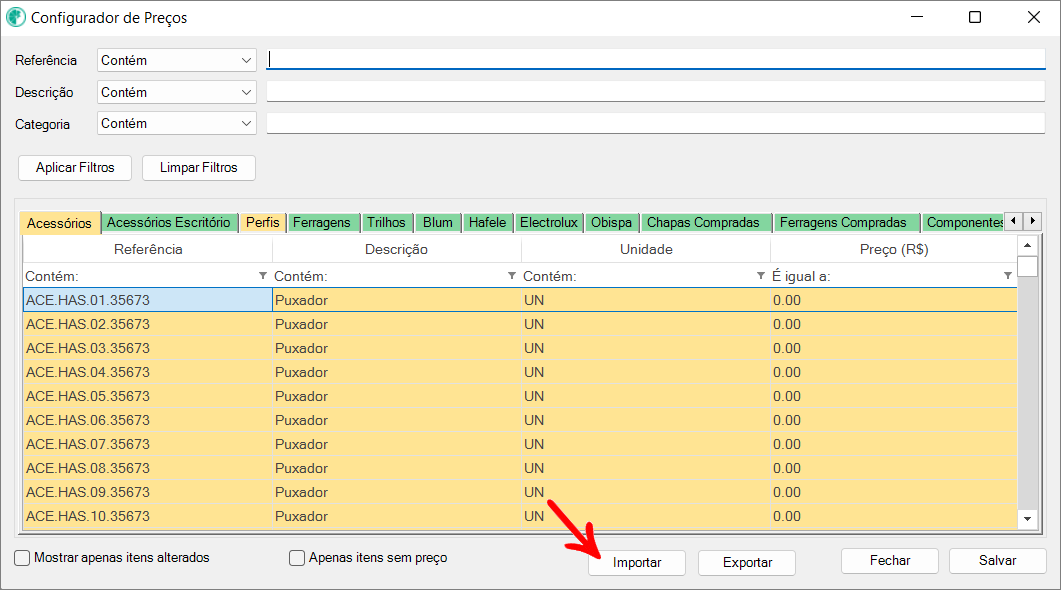Click the filter icon in Unidade column
Screen dimensions: 1061x590
[761, 276]
